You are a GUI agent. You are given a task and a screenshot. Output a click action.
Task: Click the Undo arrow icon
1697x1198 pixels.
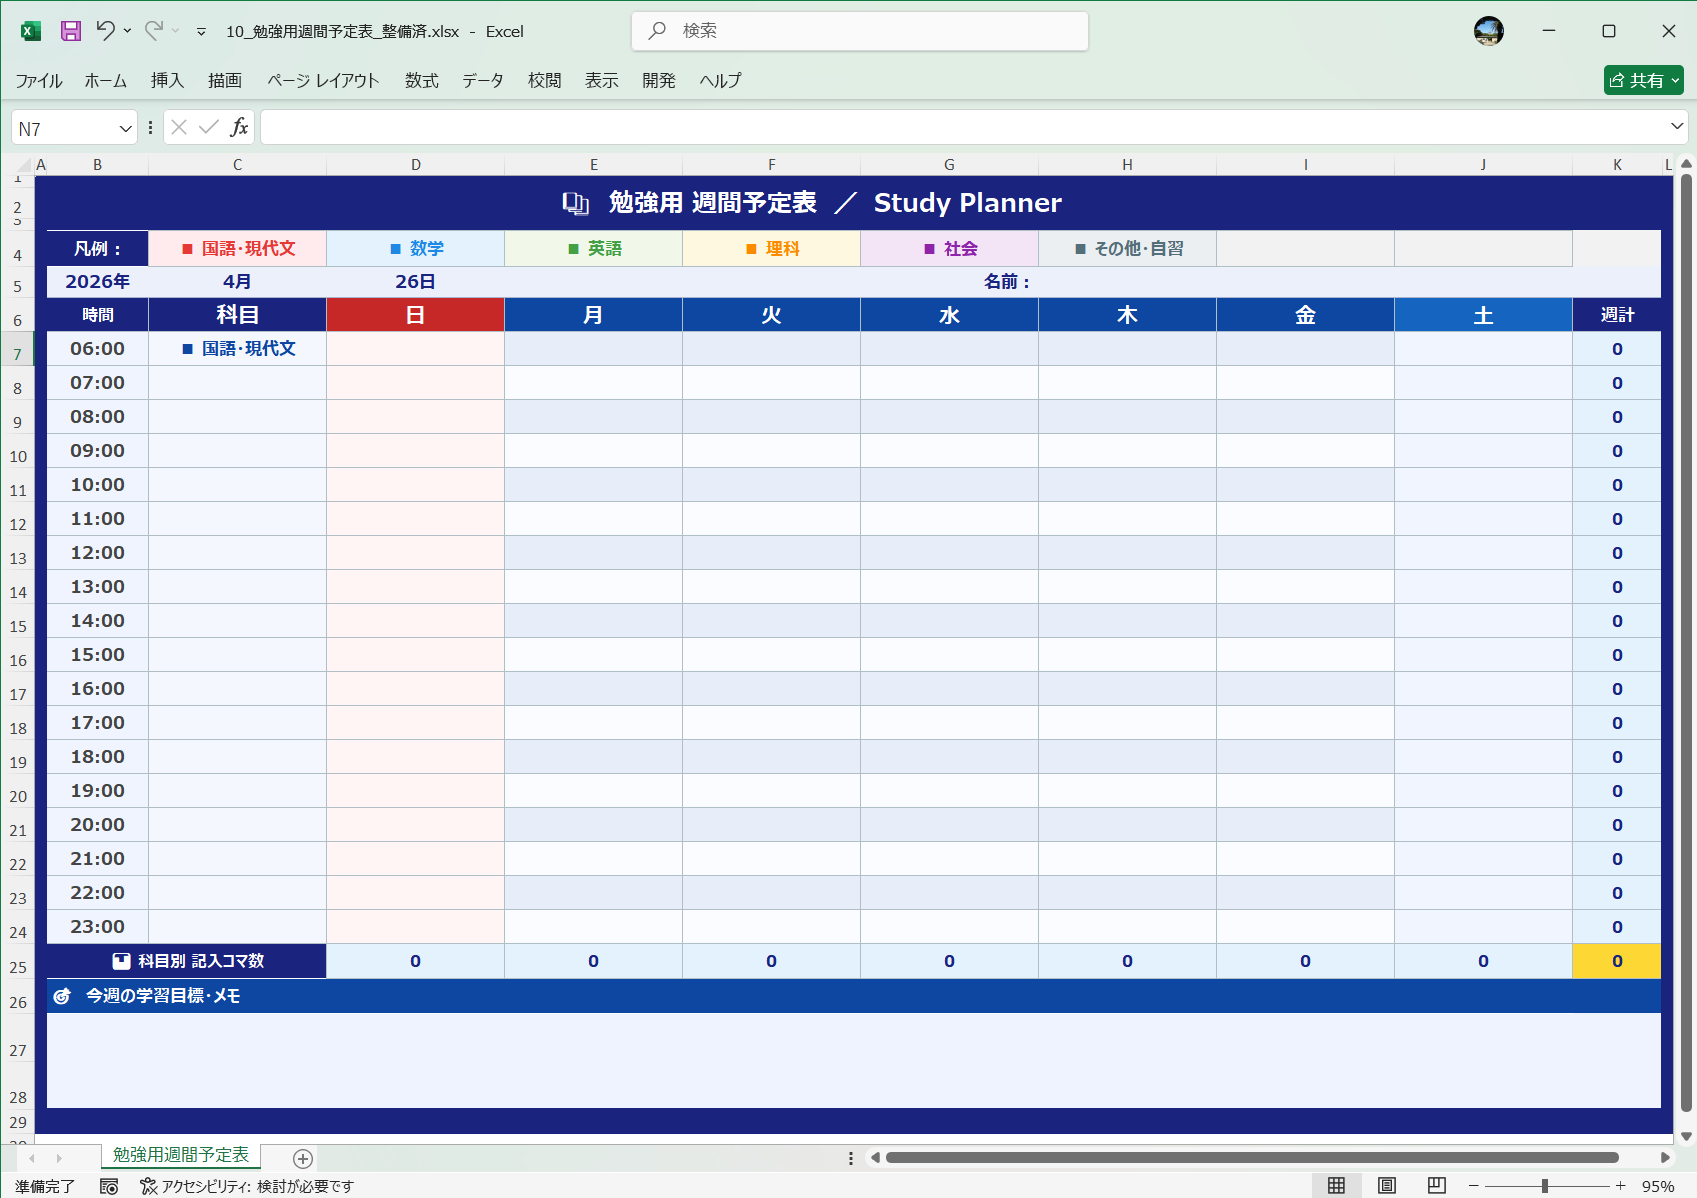tap(105, 31)
